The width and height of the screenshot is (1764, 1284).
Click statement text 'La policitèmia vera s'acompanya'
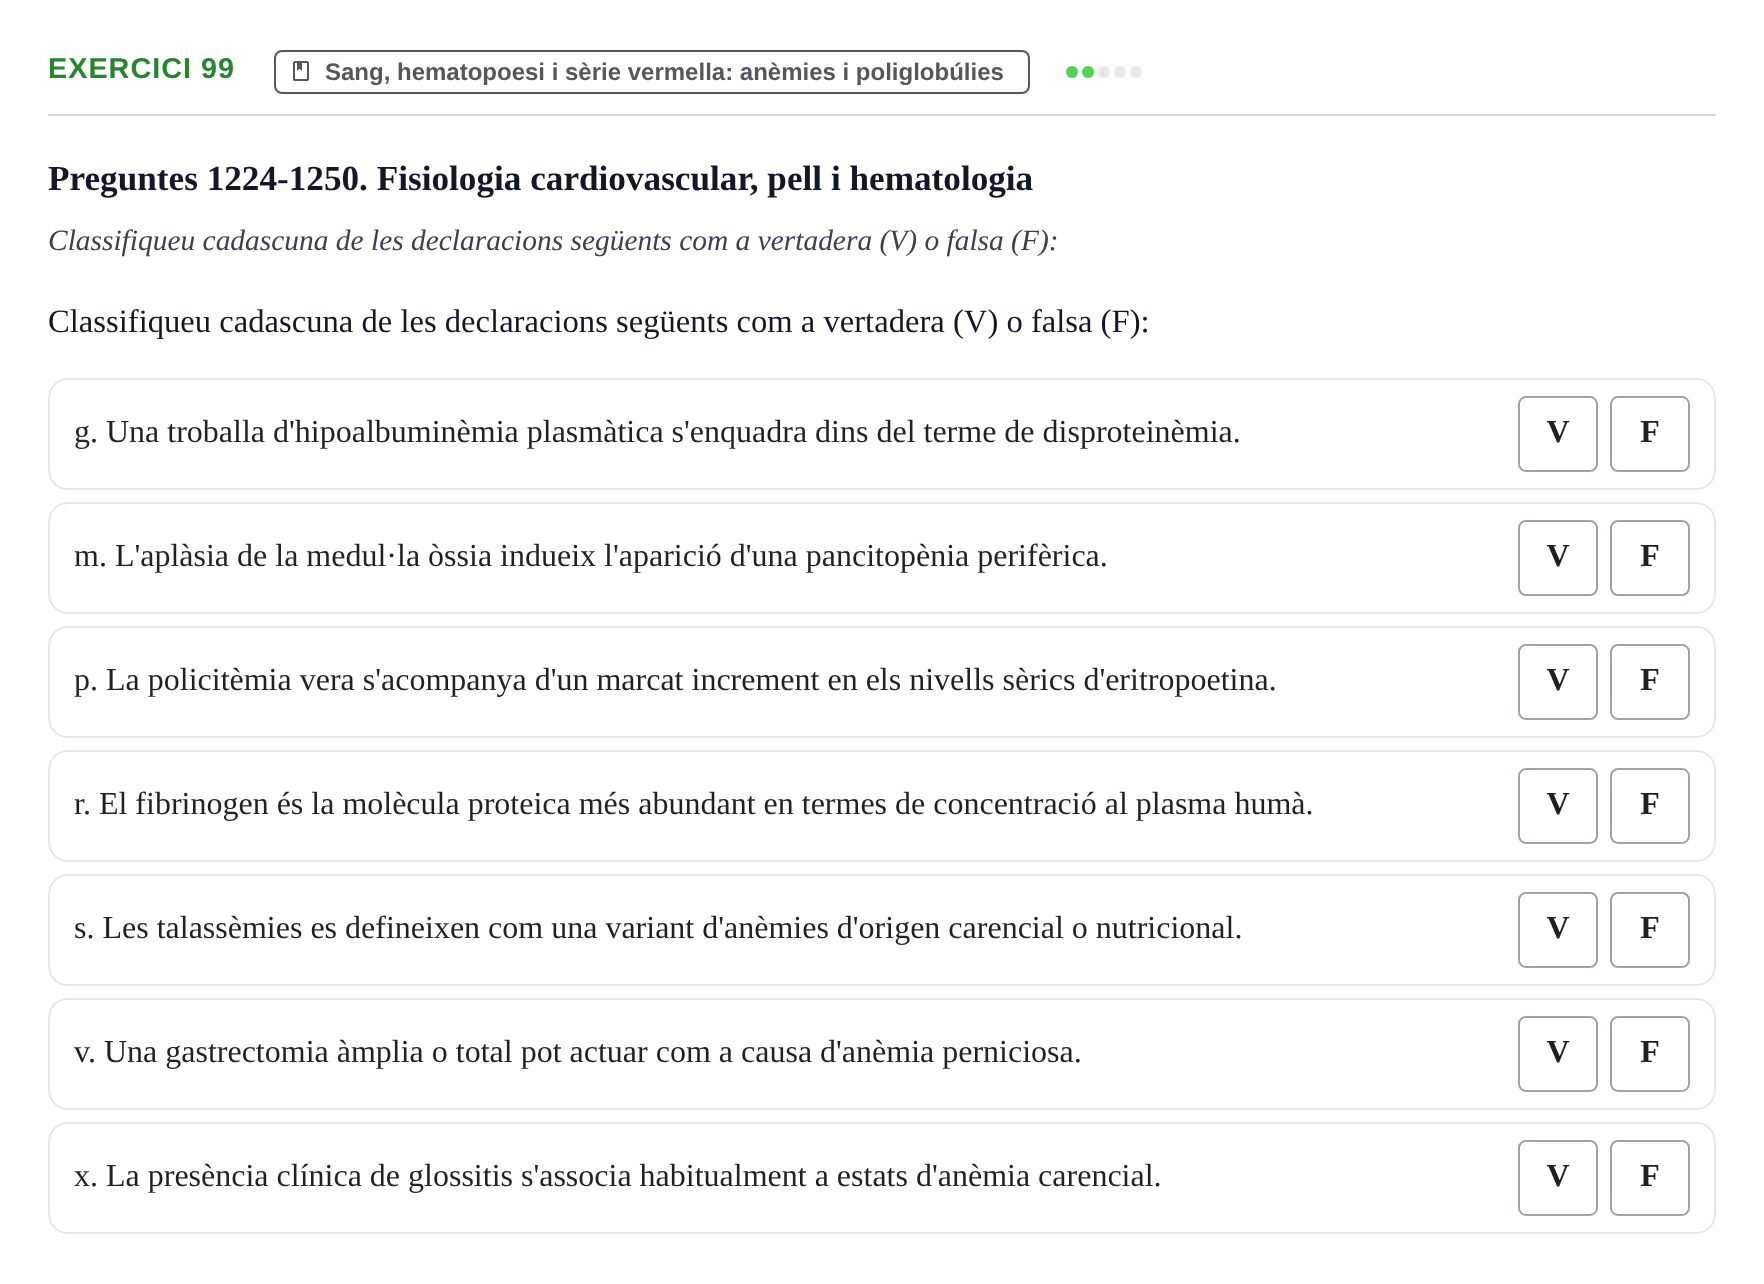coord(675,680)
